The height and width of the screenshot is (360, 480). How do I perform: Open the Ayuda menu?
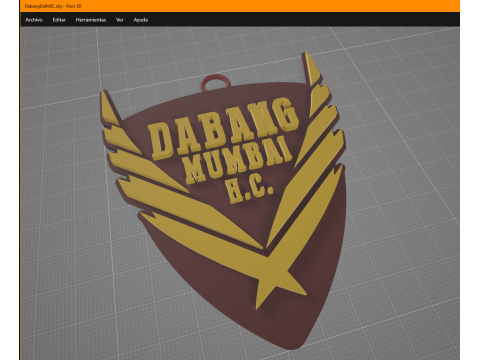click(x=141, y=20)
